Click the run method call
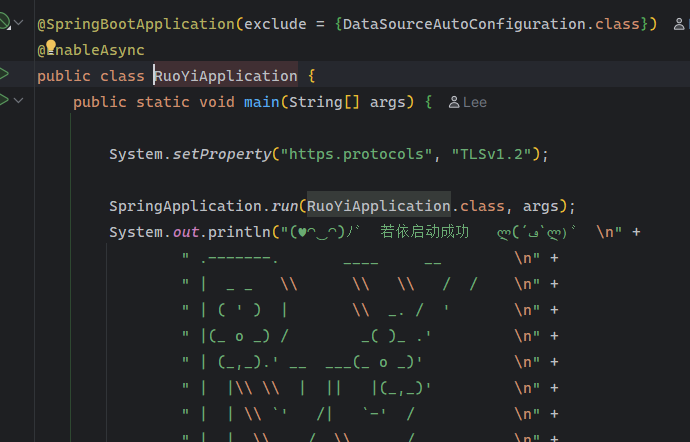This screenshot has height=442, width=690. 284,206
